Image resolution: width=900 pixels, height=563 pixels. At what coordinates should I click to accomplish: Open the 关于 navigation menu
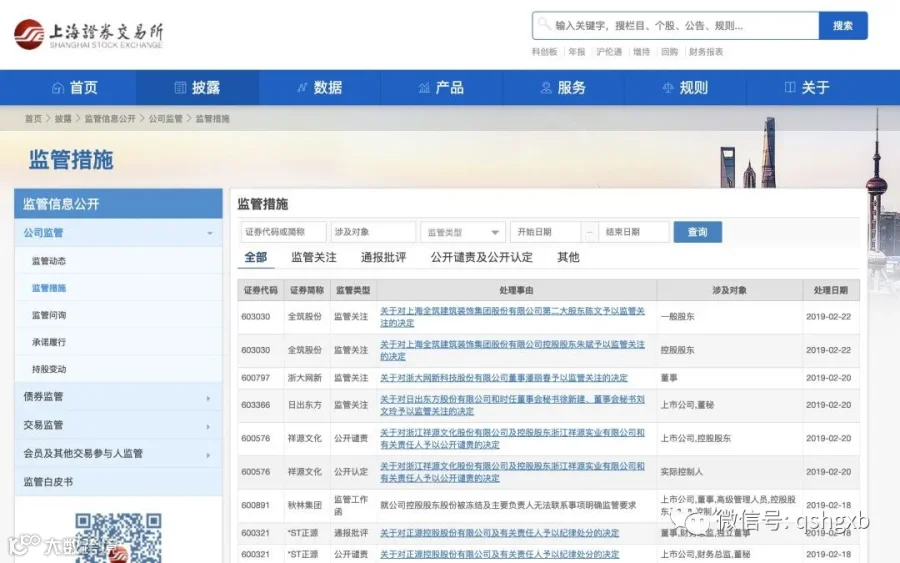[807, 88]
